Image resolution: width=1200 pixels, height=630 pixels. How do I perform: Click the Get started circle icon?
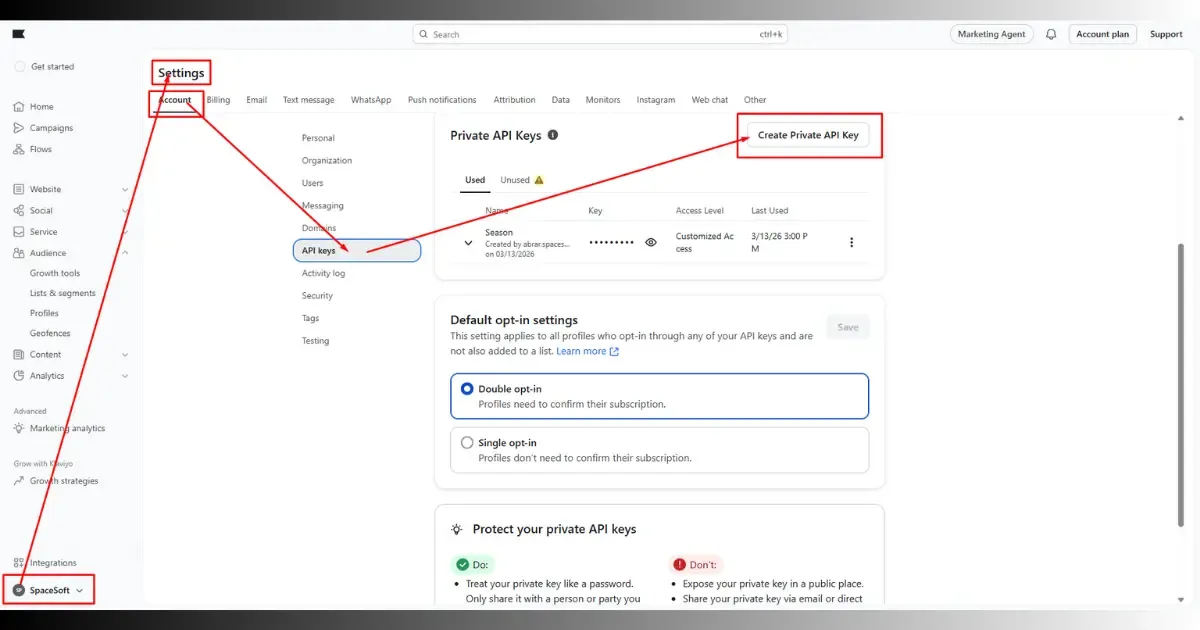click(x=20, y=67)
